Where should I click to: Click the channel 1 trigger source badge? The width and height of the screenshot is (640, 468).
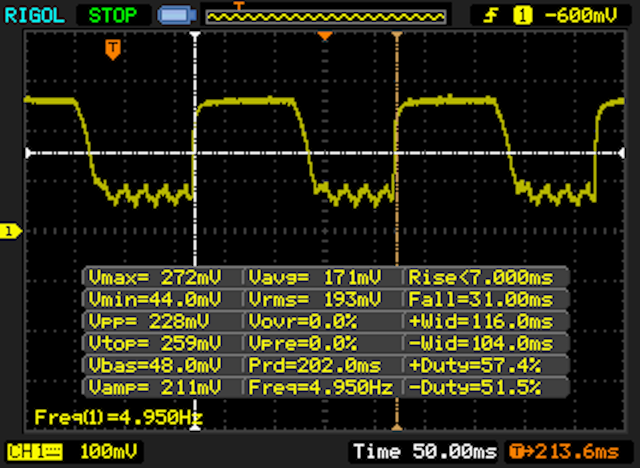[522, 16]
